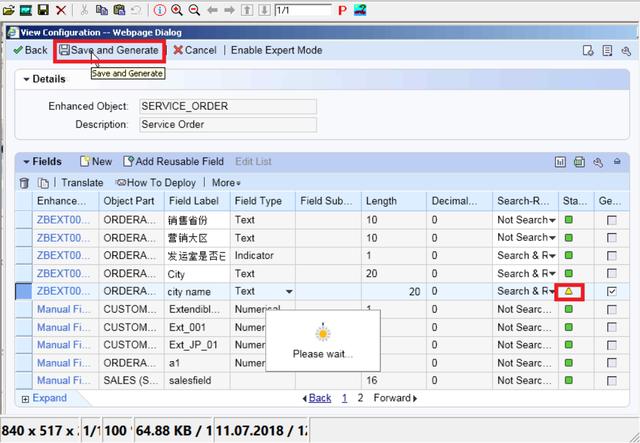Open file icon in viewer toolbar
This screenshot has height=443, width=640.
9,10
